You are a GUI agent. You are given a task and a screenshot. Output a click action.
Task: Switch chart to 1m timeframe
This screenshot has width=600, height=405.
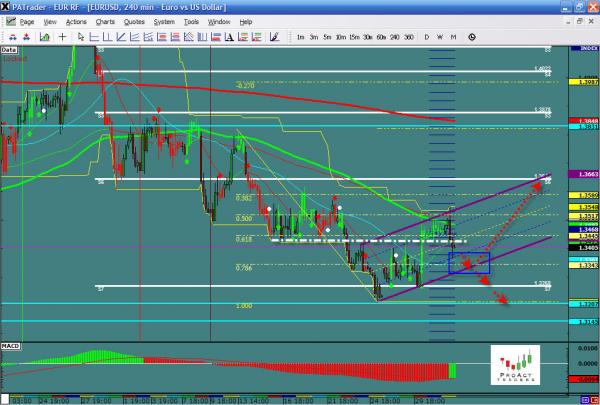click(302, 37)
